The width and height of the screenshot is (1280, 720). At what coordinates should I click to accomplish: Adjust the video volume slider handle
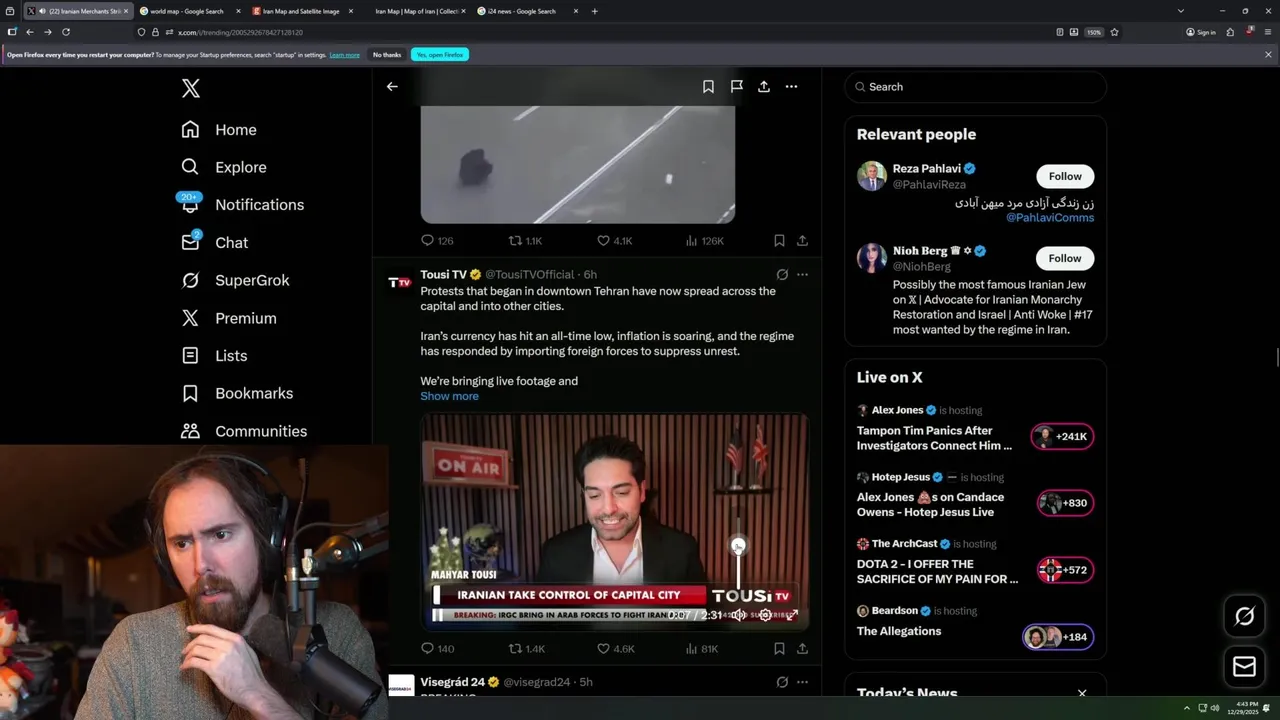pos(738,546)
